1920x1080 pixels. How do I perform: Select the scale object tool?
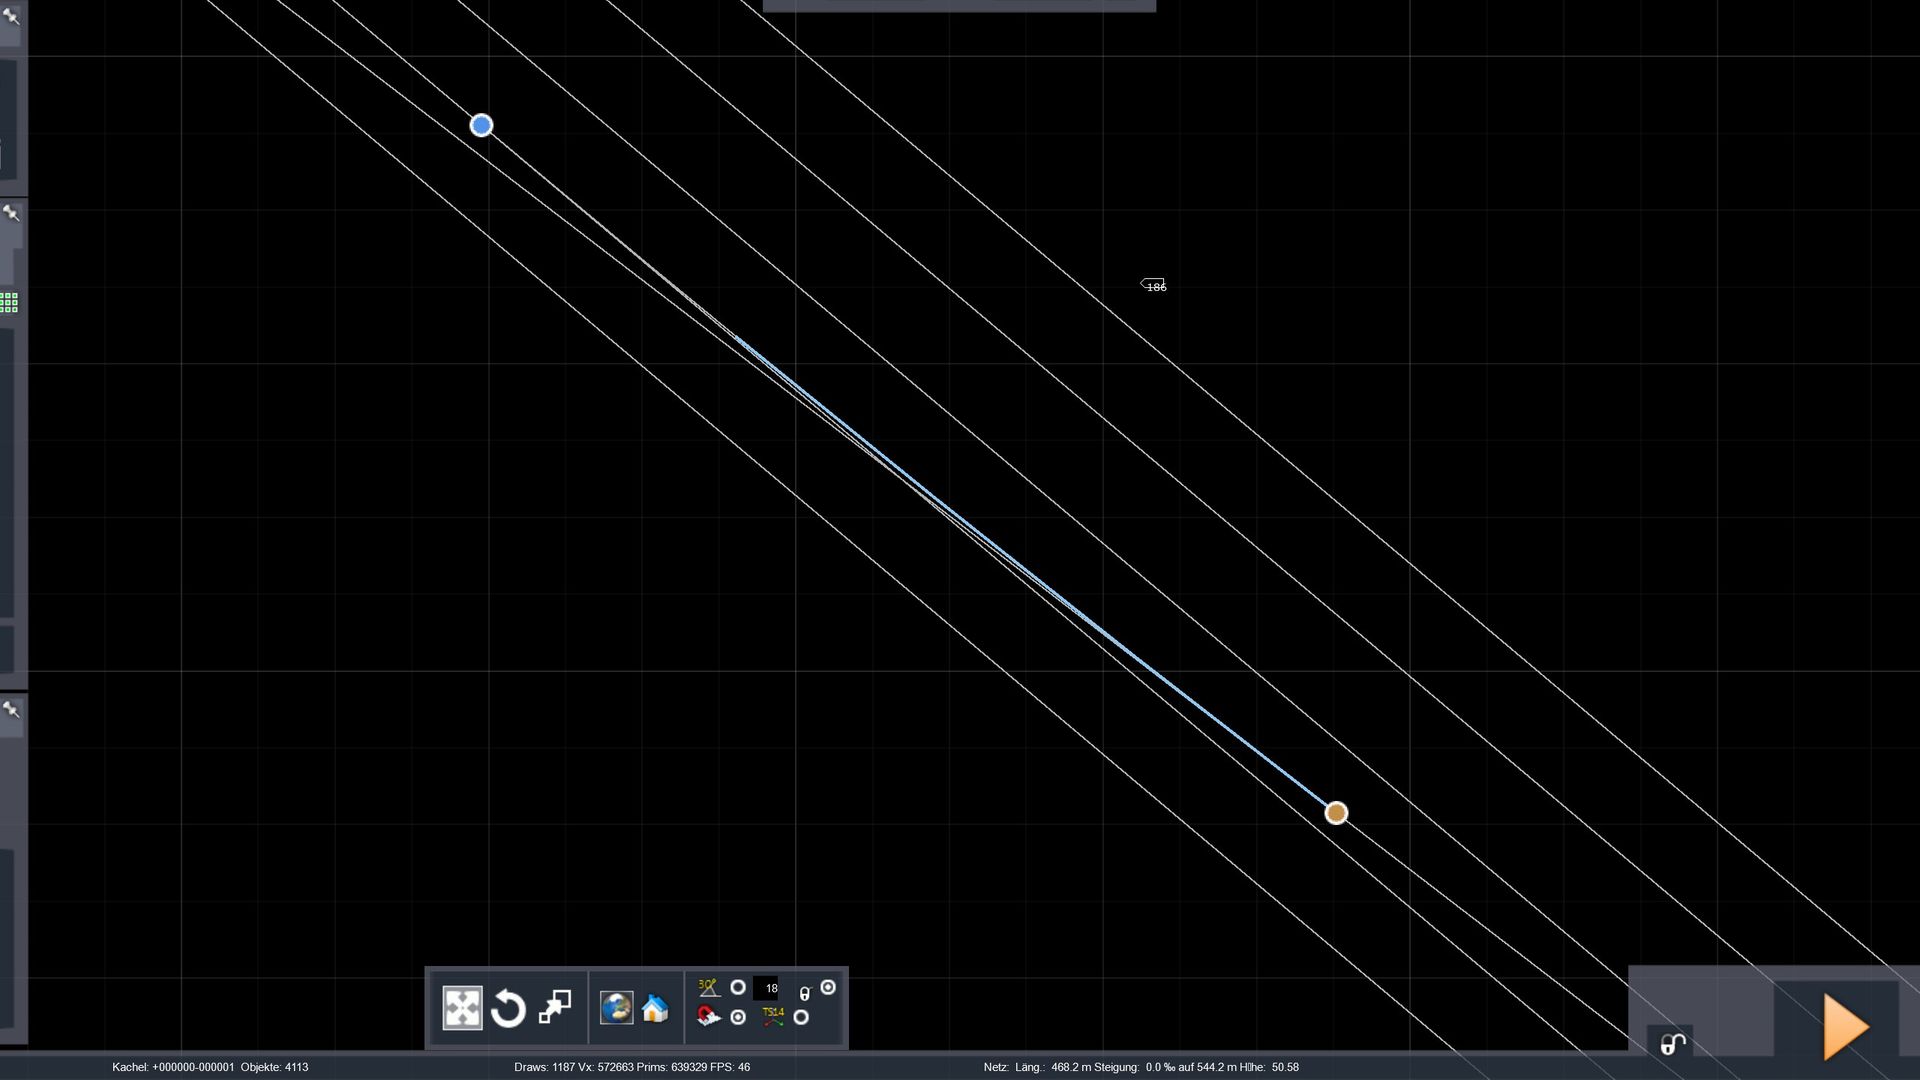(555, 1007)
